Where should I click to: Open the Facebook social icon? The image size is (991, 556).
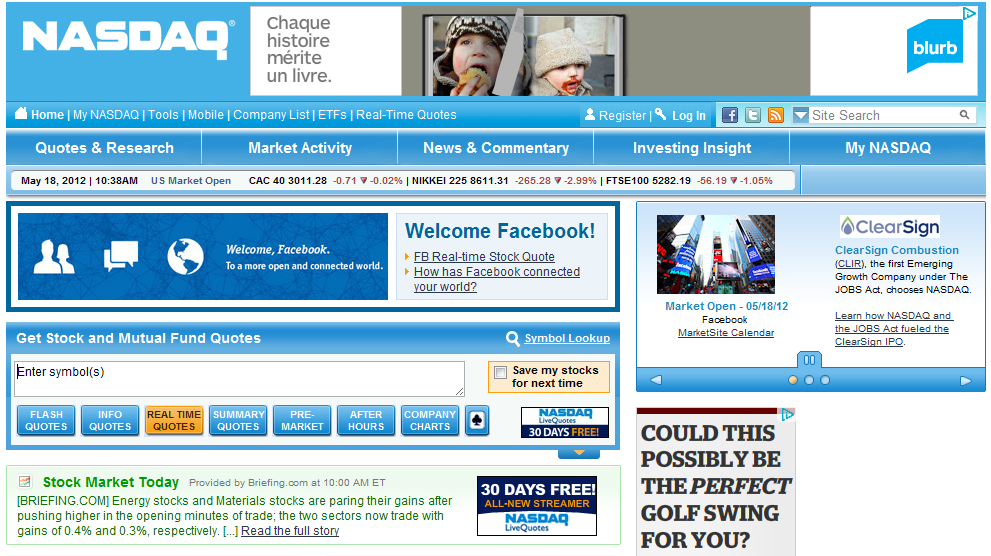click(730, 115)
